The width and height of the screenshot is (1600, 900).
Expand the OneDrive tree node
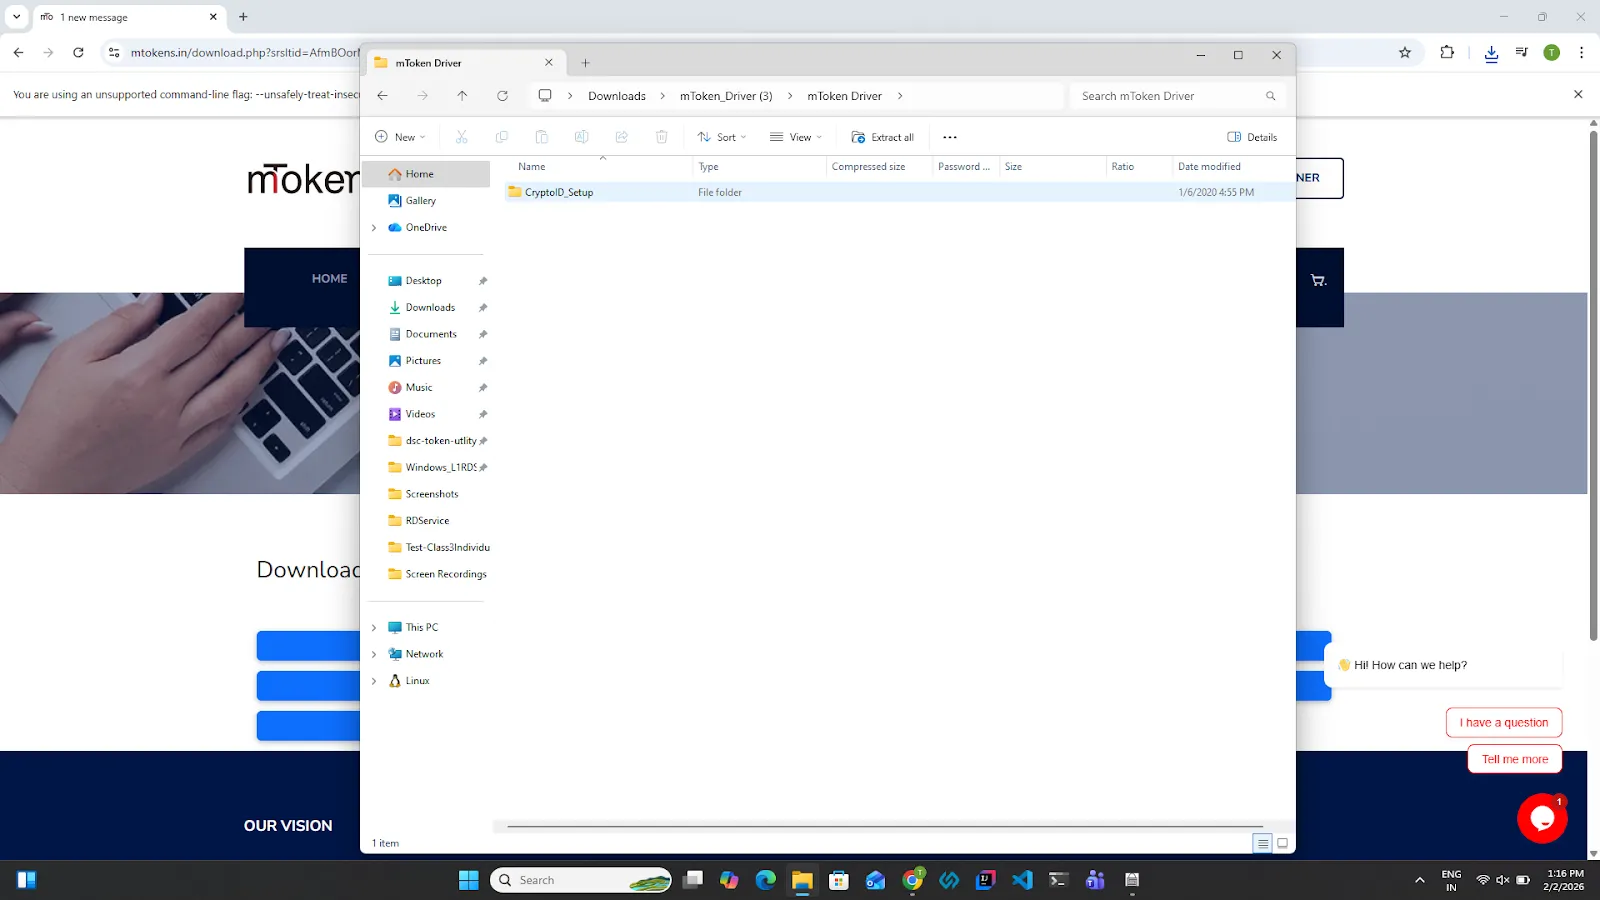click(x=374, y=228)
